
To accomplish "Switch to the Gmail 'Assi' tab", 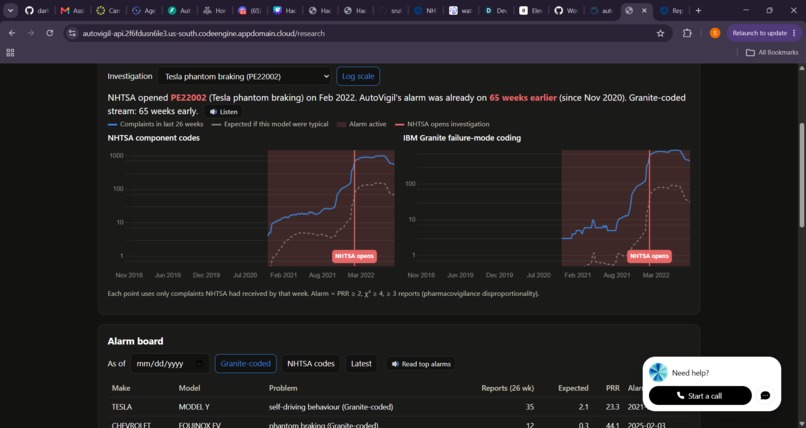I will click(x=72, y=10).
